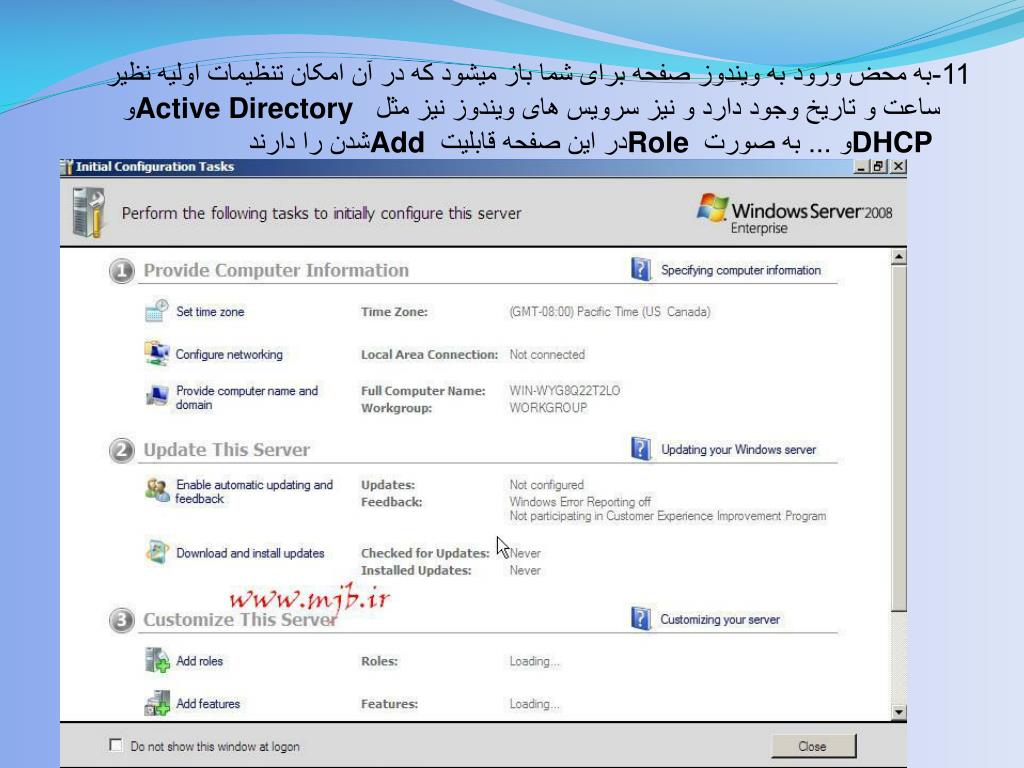
Task: Click the Add features icon
Action: [x=157, y=703]
